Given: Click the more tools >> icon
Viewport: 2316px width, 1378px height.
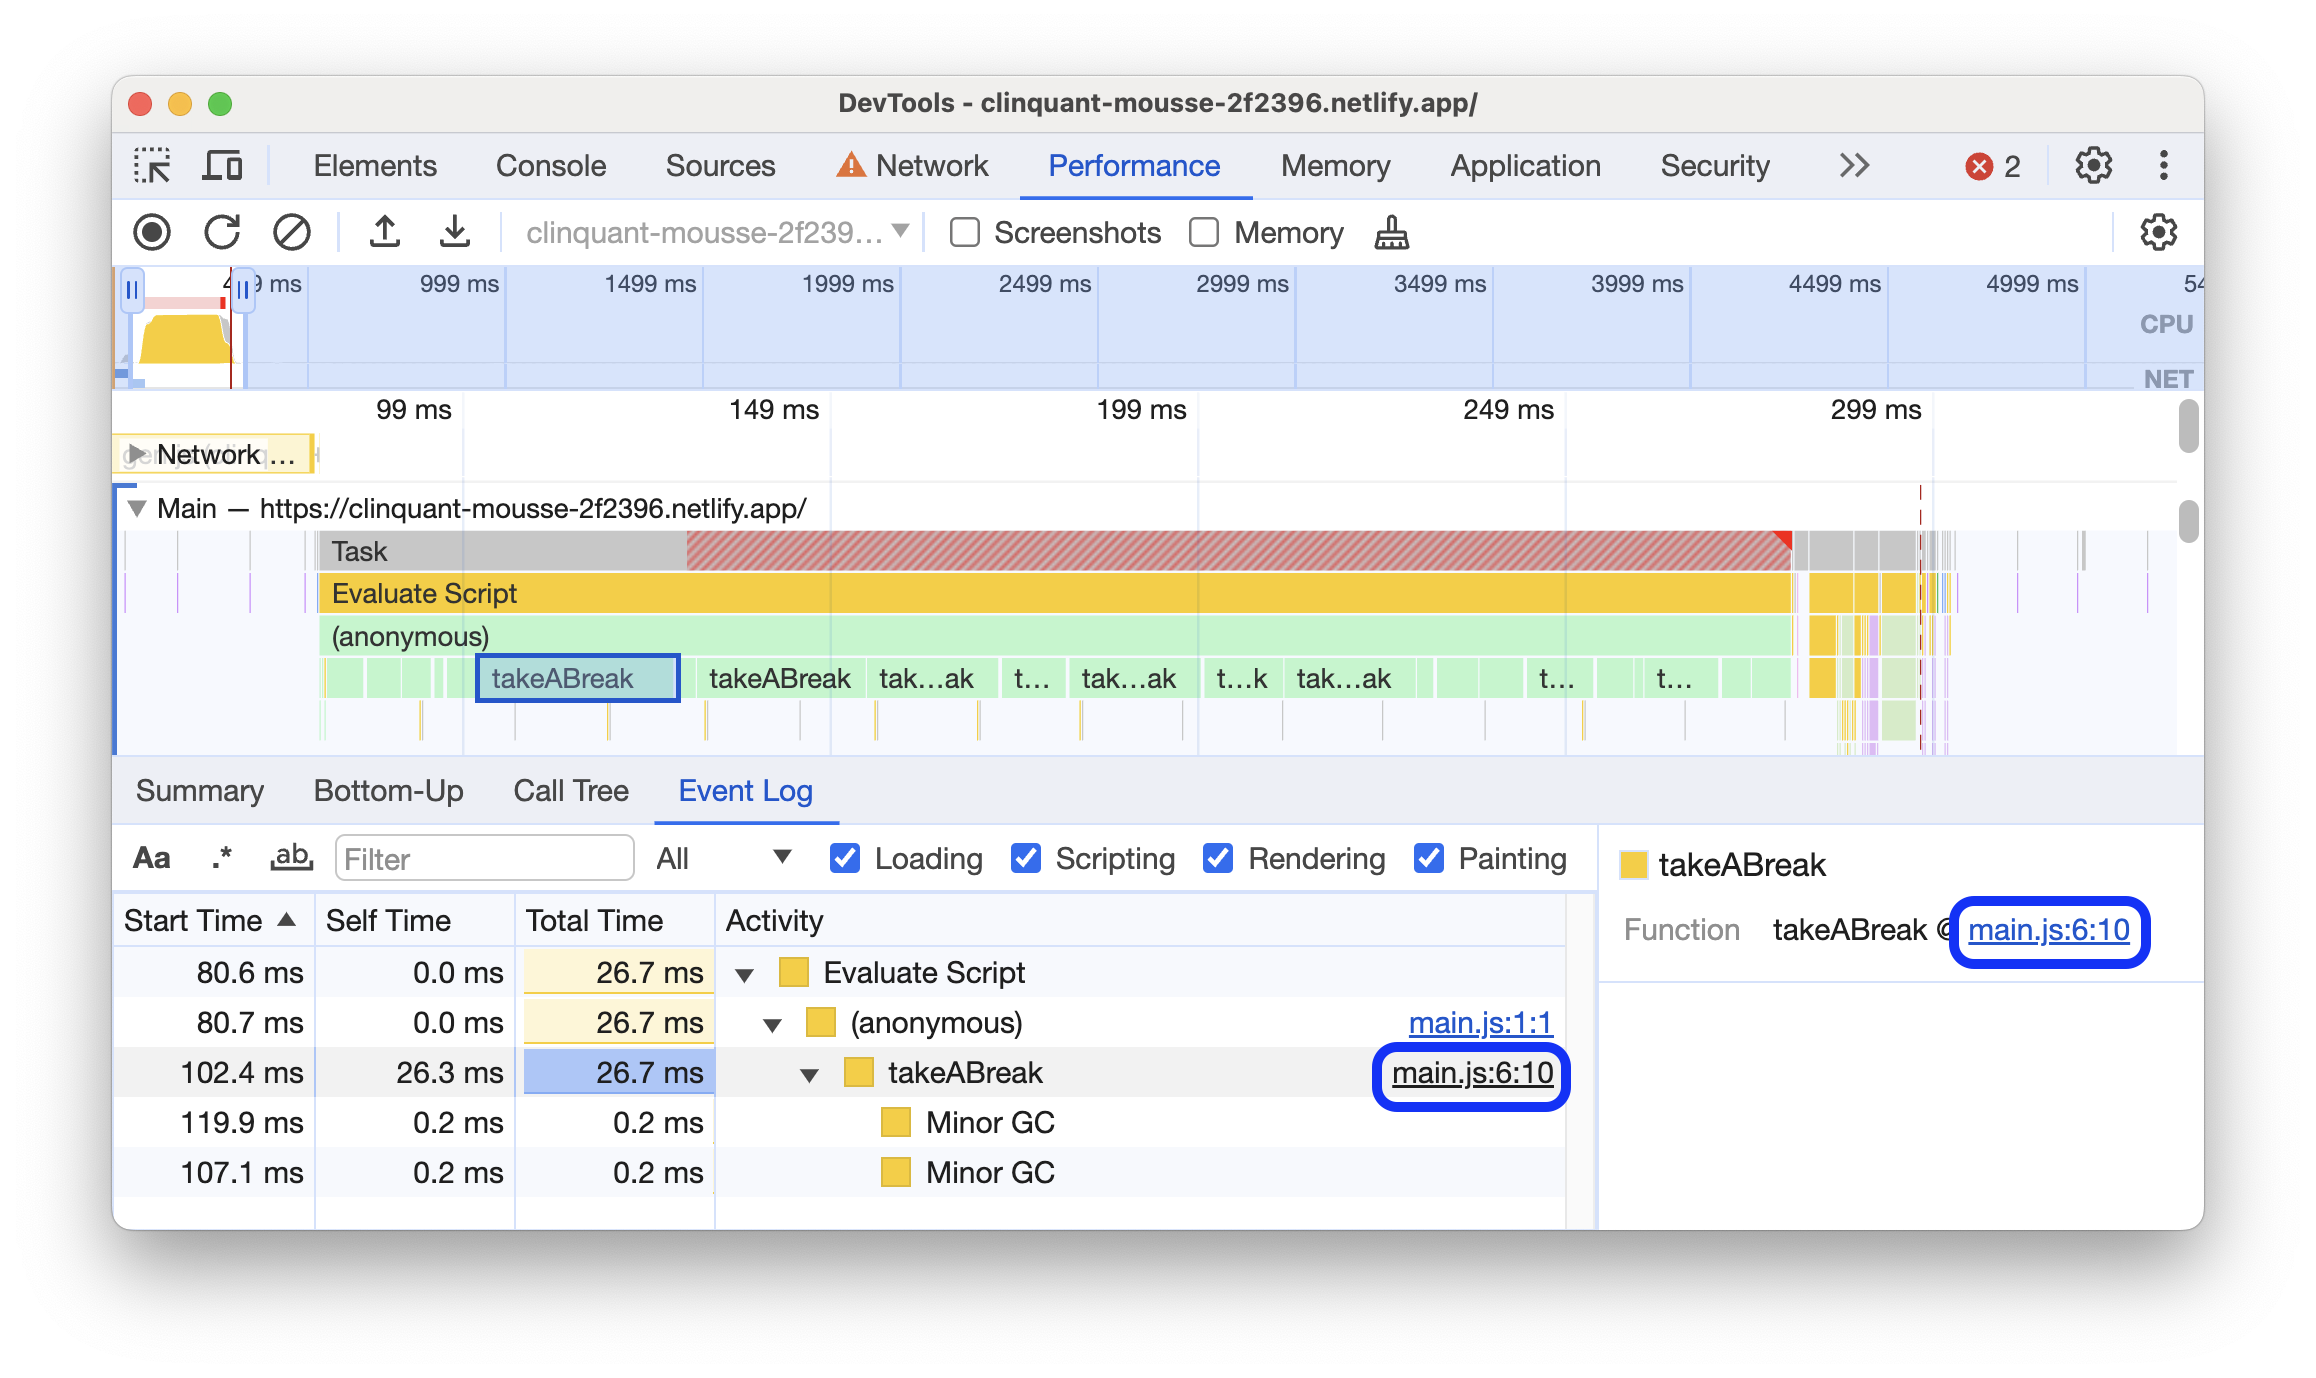Looking at the screenshot, I should pos(1850,164).
